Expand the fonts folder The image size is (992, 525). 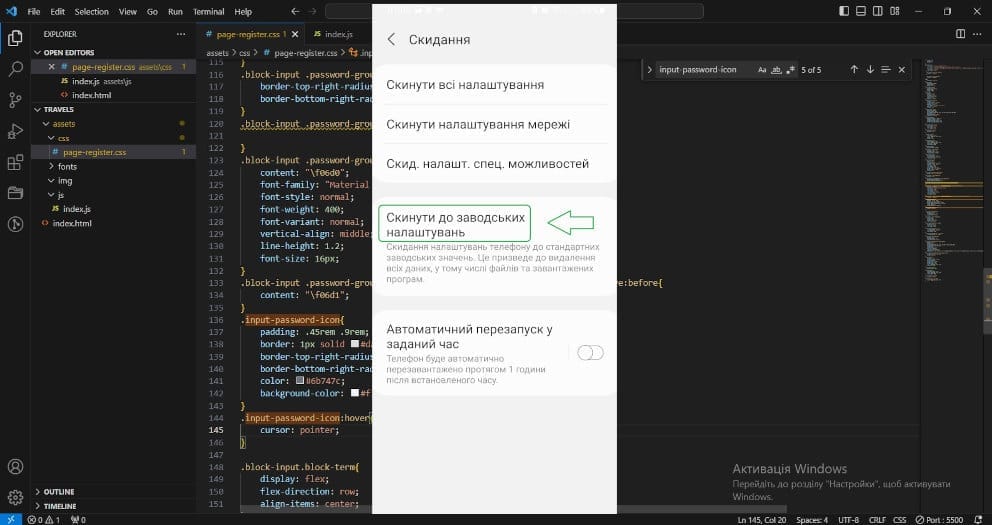tap(67, 166)
